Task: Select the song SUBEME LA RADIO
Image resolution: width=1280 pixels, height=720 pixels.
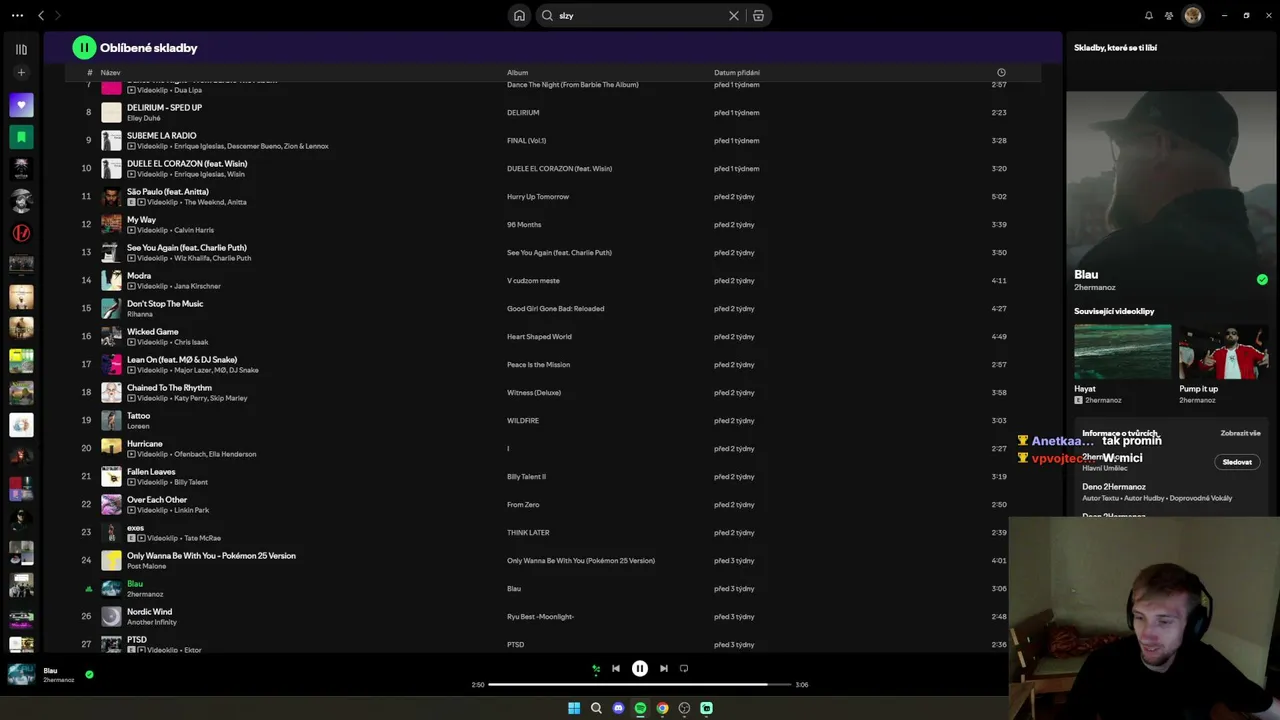Action: click(161, 135)
